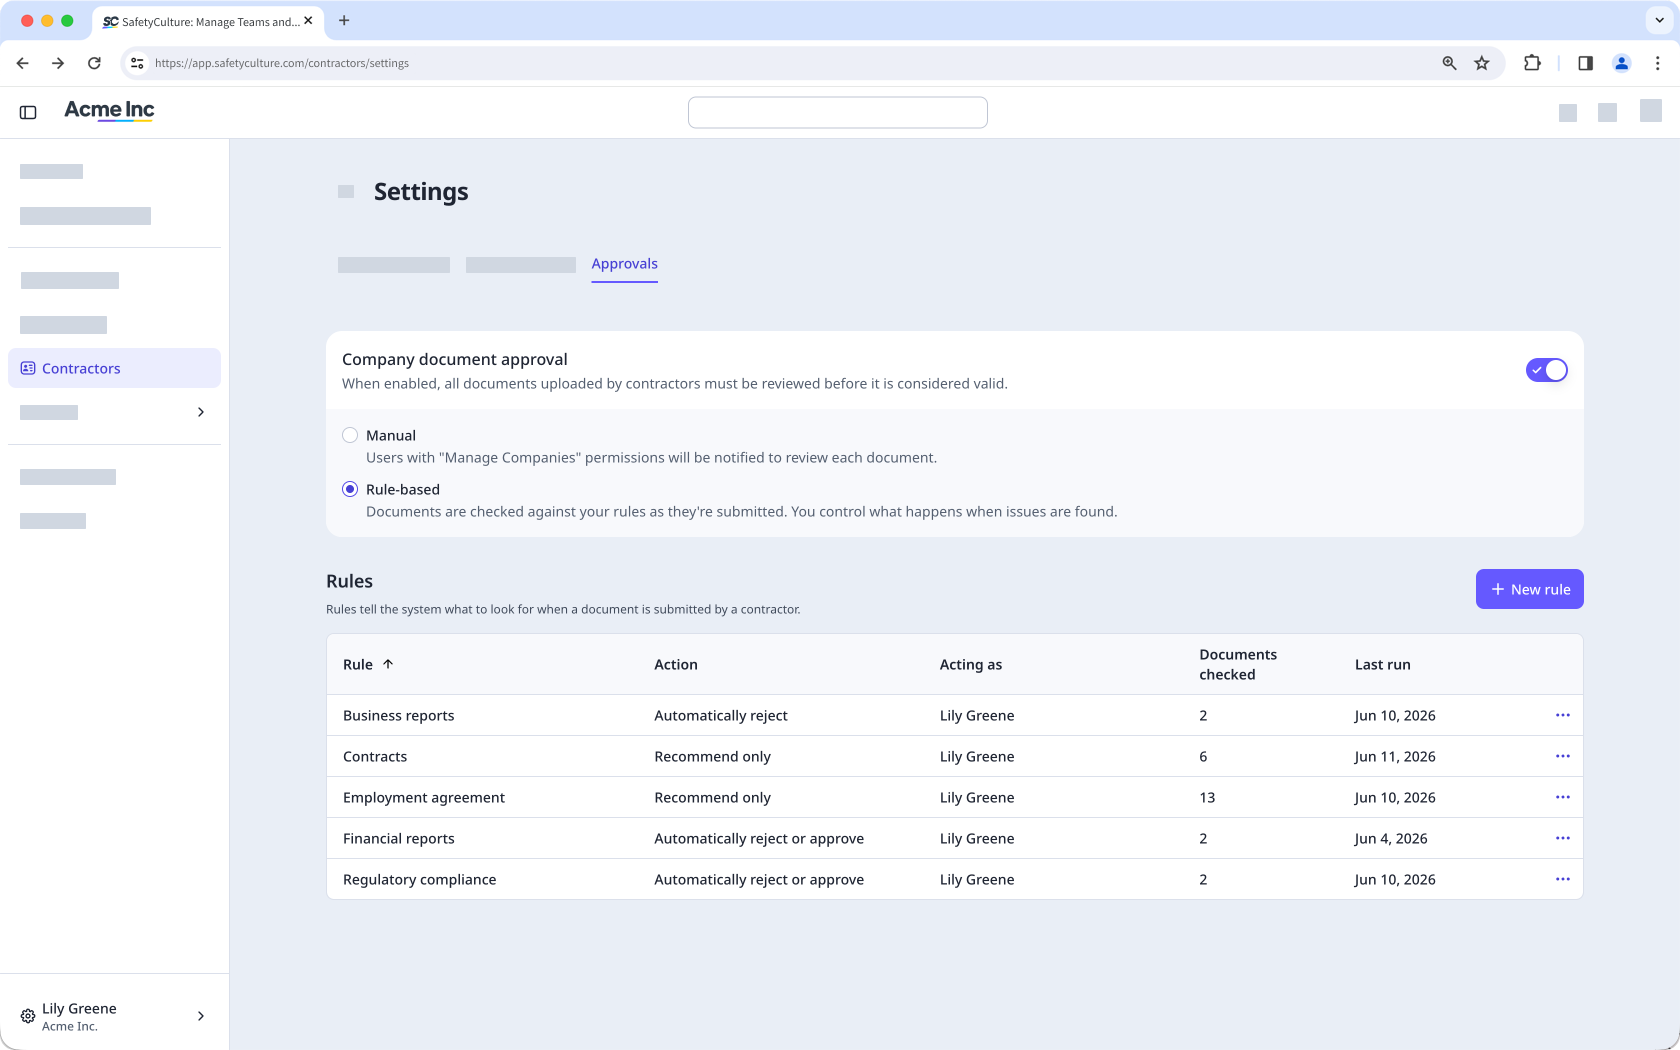Go forward in browser history
1680x1050 pixels.
[x=58, y=63]
